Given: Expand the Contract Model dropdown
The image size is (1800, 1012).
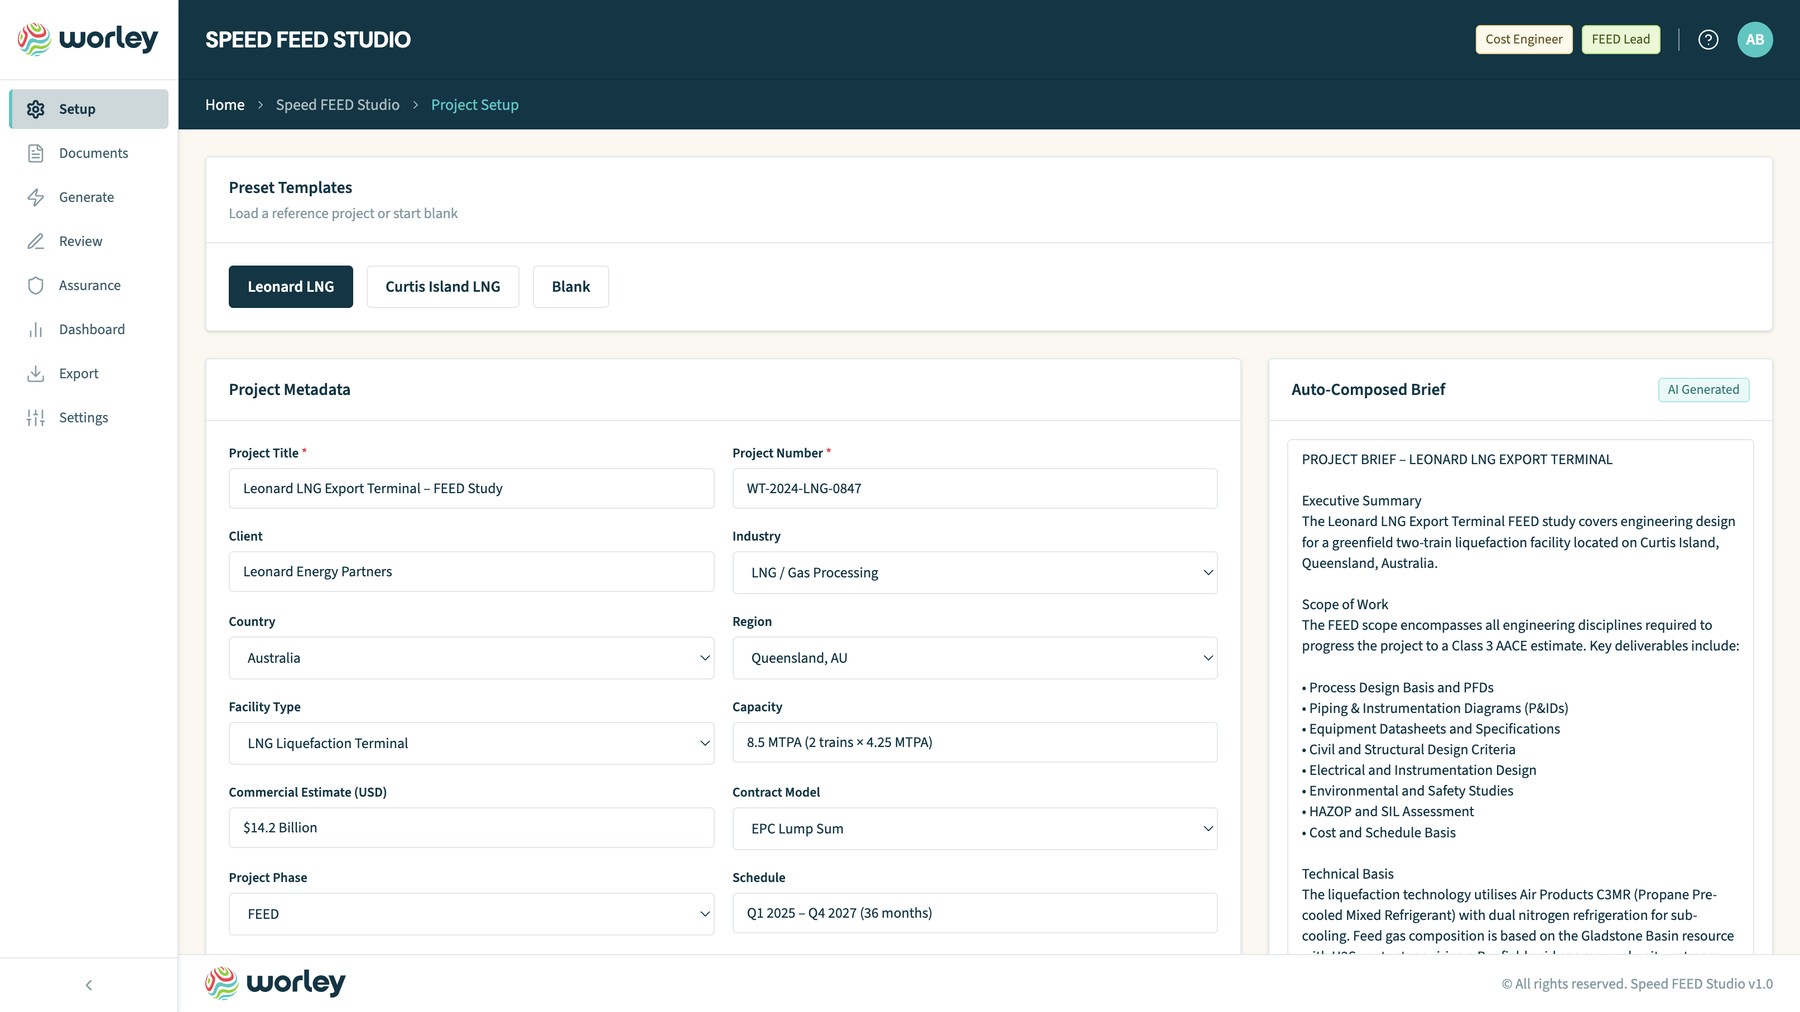Looking at the screenshot, I should (974, 828).
